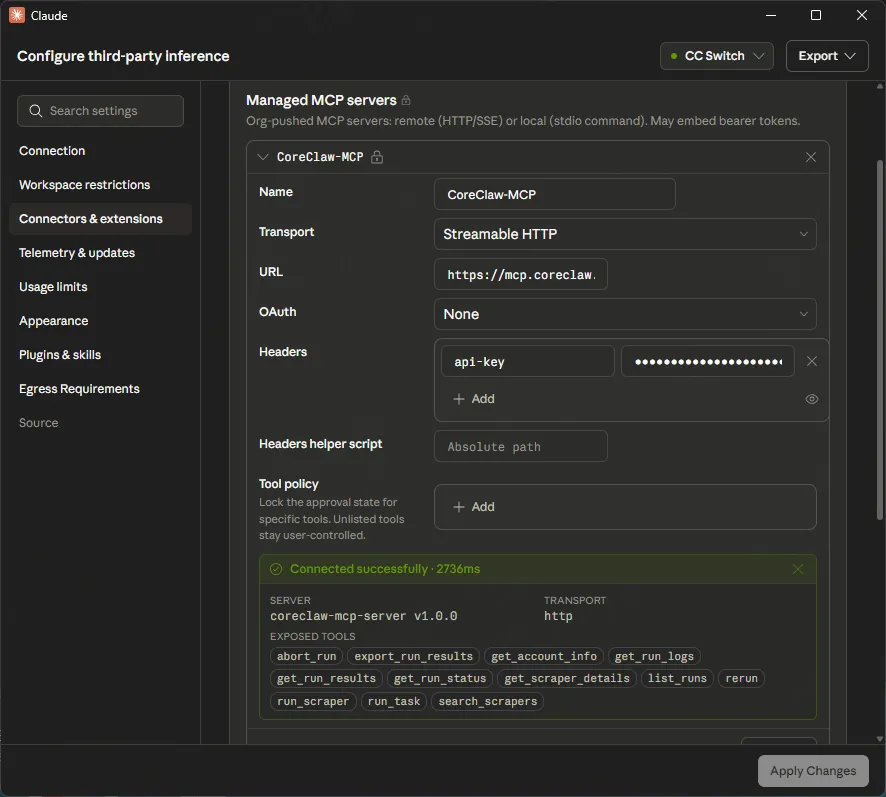Open Plugins & skills section

(x=60, y=354)
